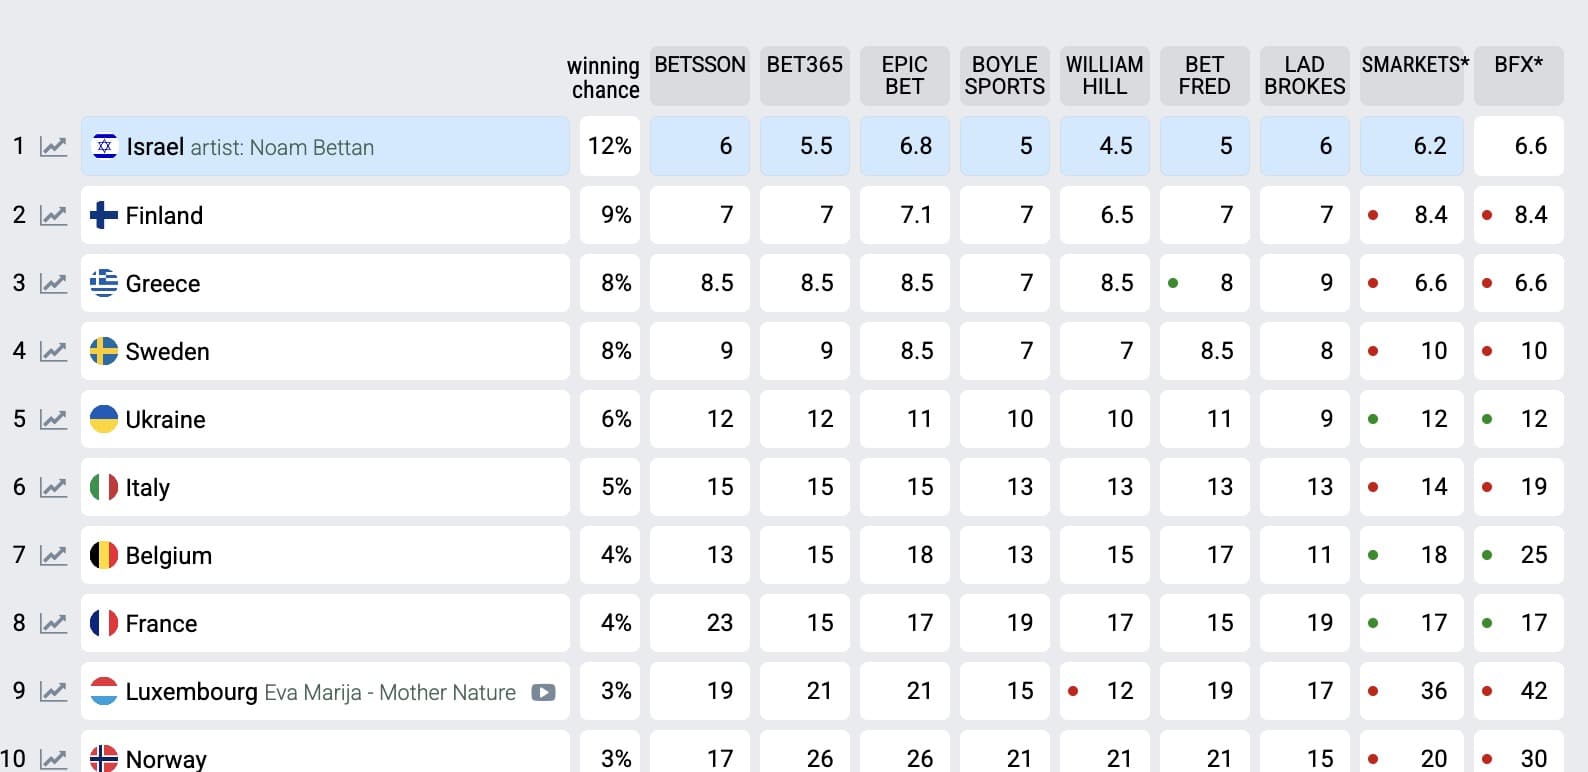Open the trend graph icon for Greece
Viewport: 1588px width, 772px height.
[53, 283]
